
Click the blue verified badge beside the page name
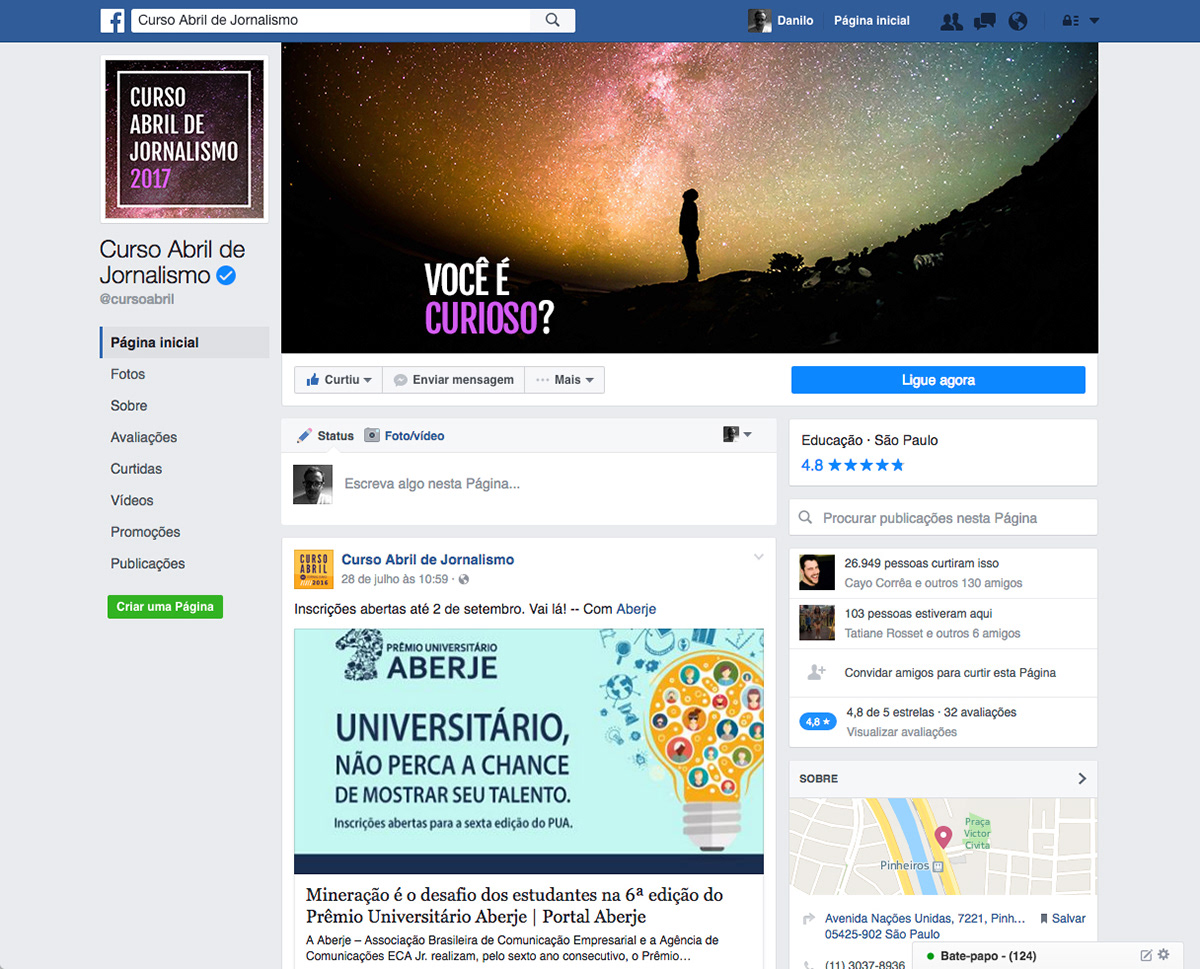[x=227, y=276]
